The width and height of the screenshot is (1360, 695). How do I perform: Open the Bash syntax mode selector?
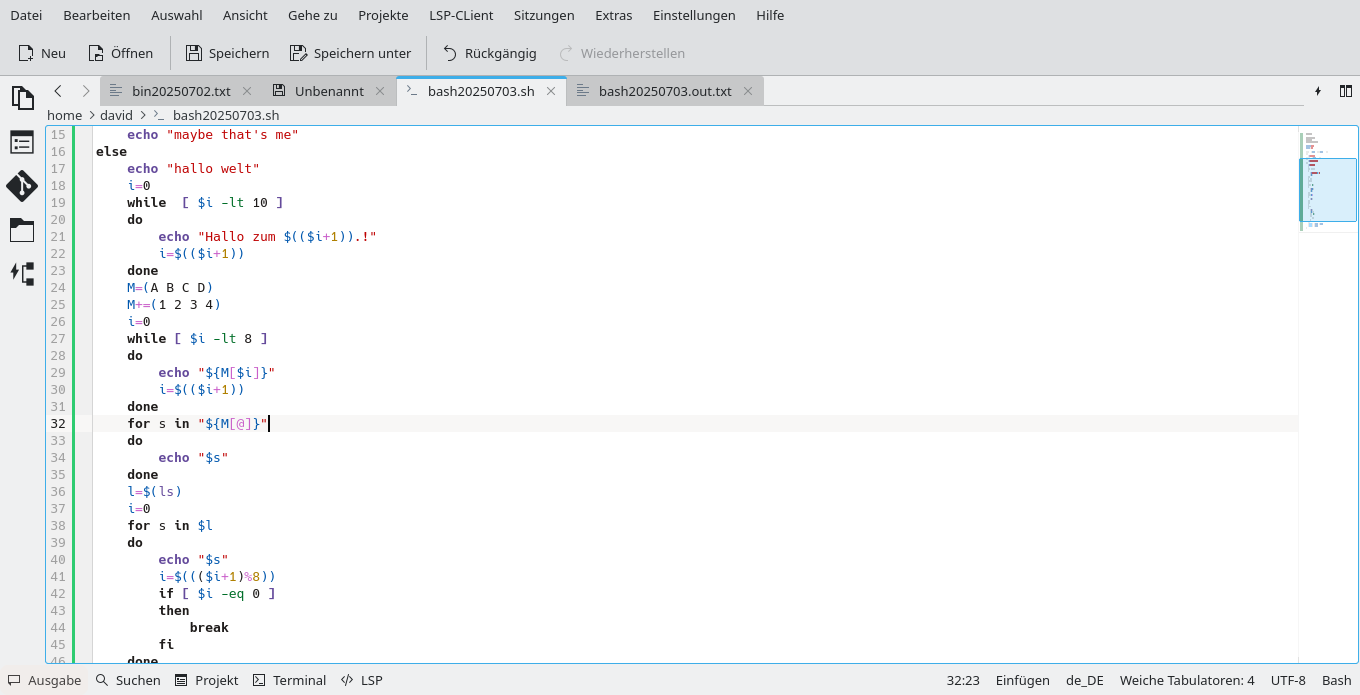(1336, 680)
